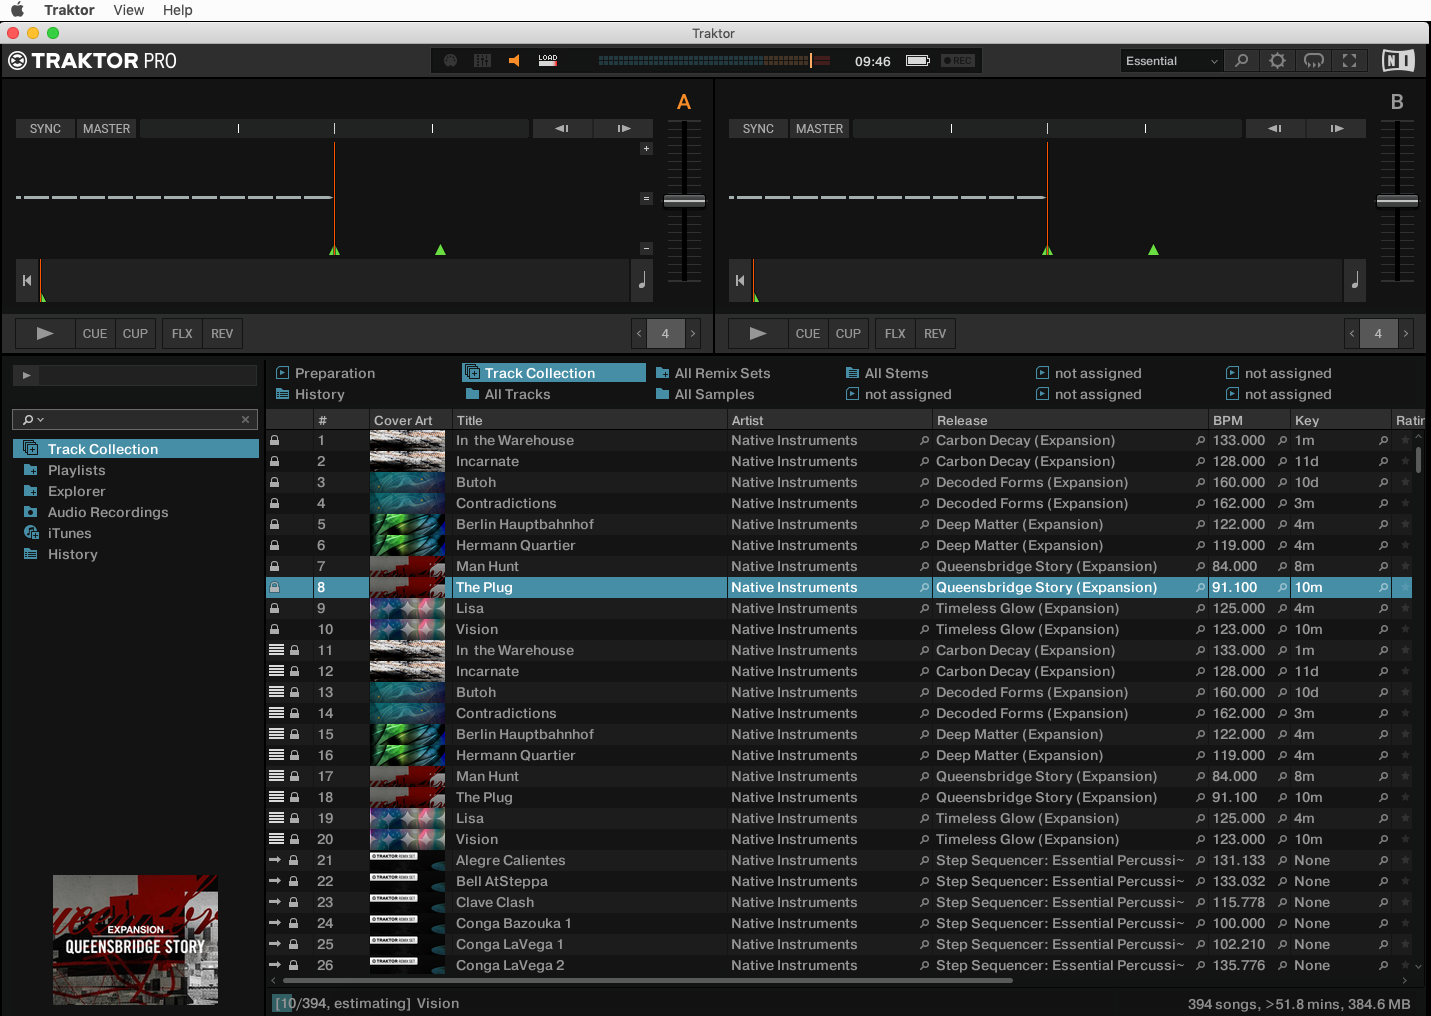
Task: Toggle FLX flux mode on Deck A
Action: click(182, 334)
